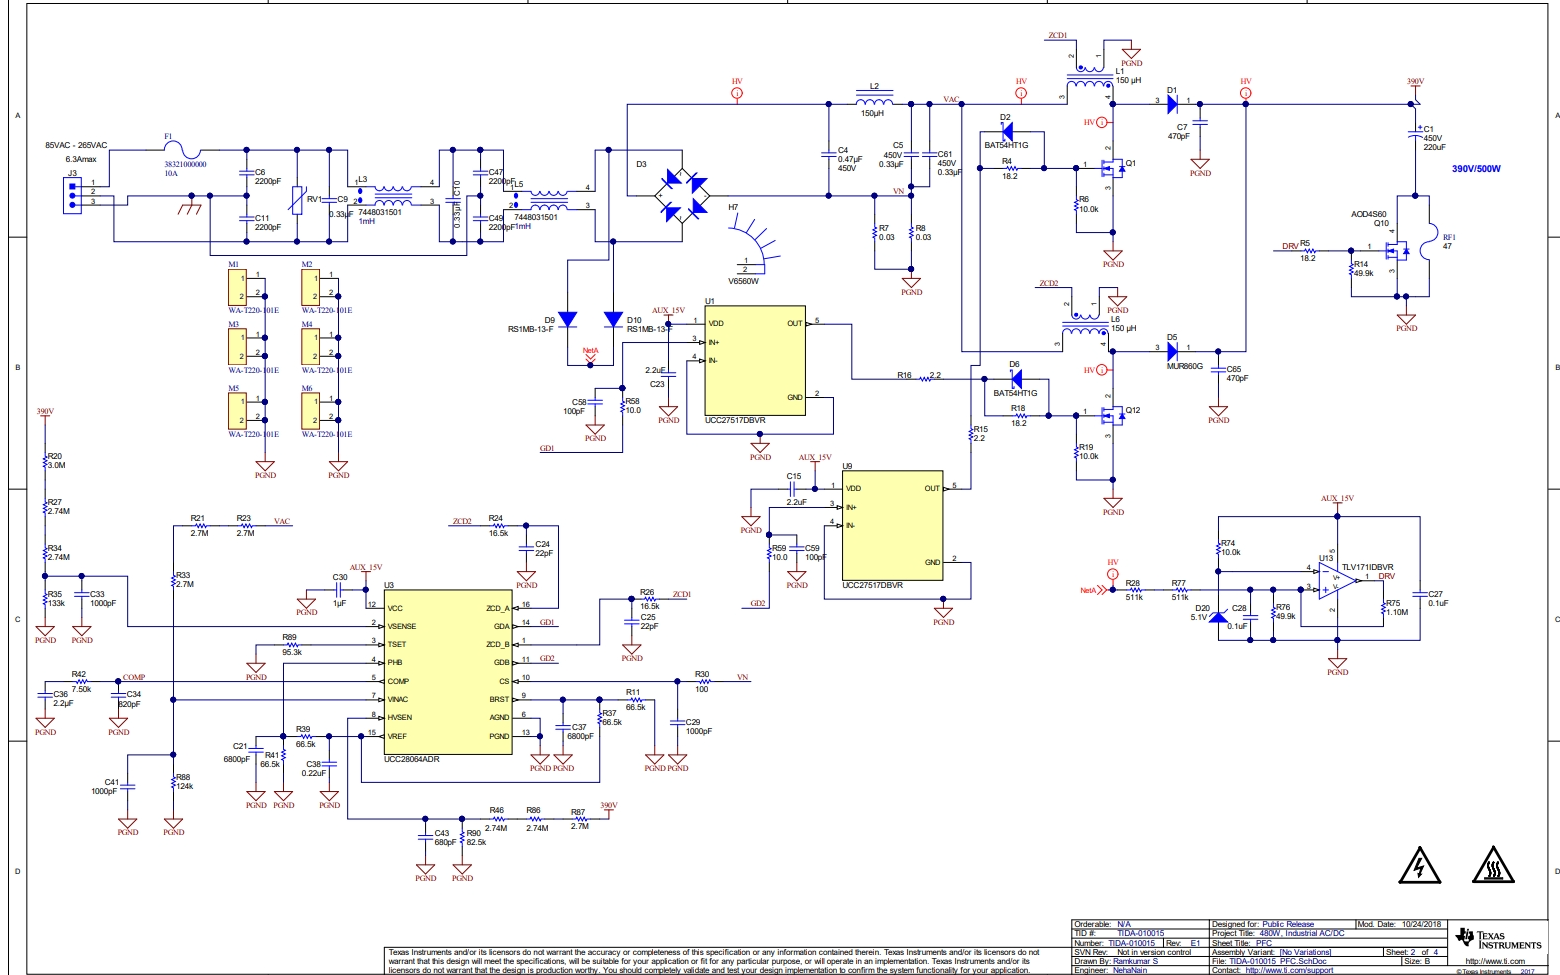Click the '[No Variations]' assembly variant text
The image size is (1560, 975).
(1305, 952)
